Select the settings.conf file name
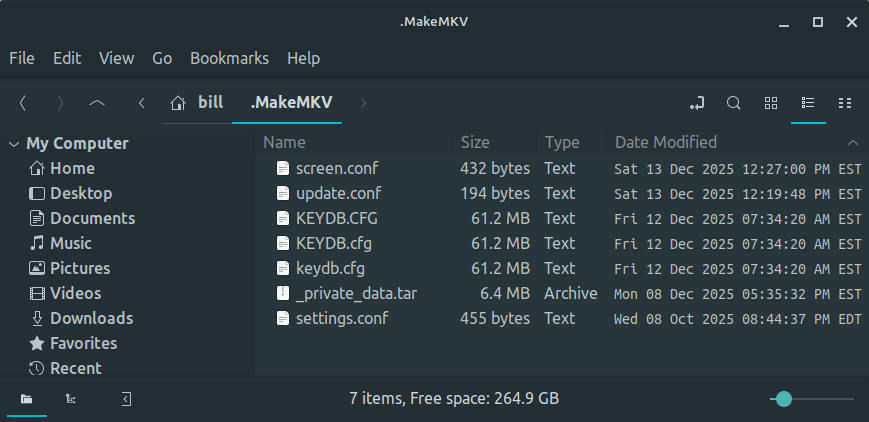This screenshot has width=869, height=422. pos(341,318)
